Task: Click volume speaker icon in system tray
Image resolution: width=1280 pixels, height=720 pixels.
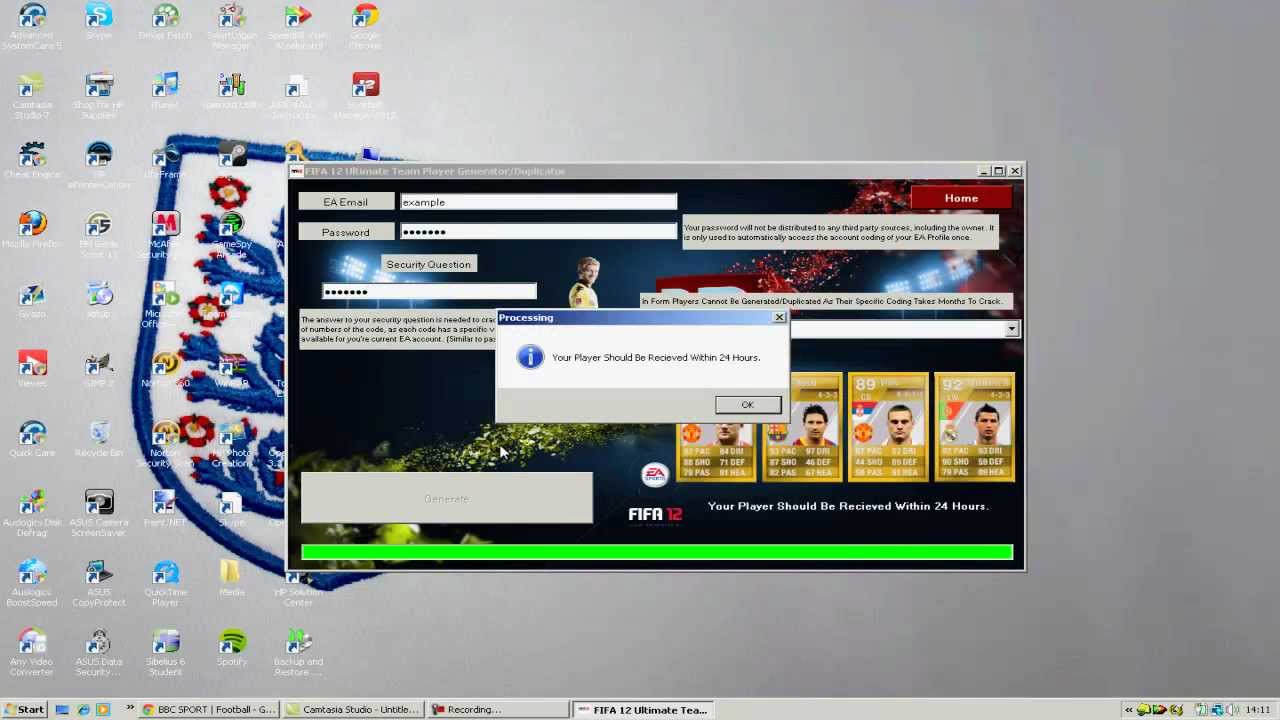Action: click(1231, 710)
